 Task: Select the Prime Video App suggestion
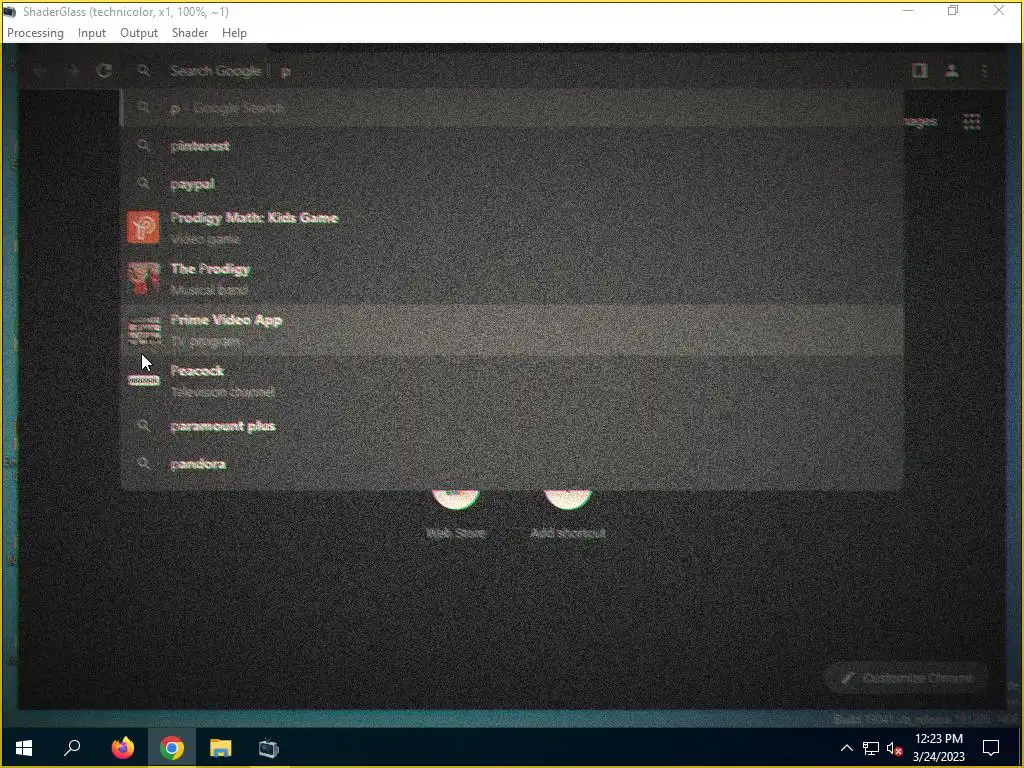(513, 330)
